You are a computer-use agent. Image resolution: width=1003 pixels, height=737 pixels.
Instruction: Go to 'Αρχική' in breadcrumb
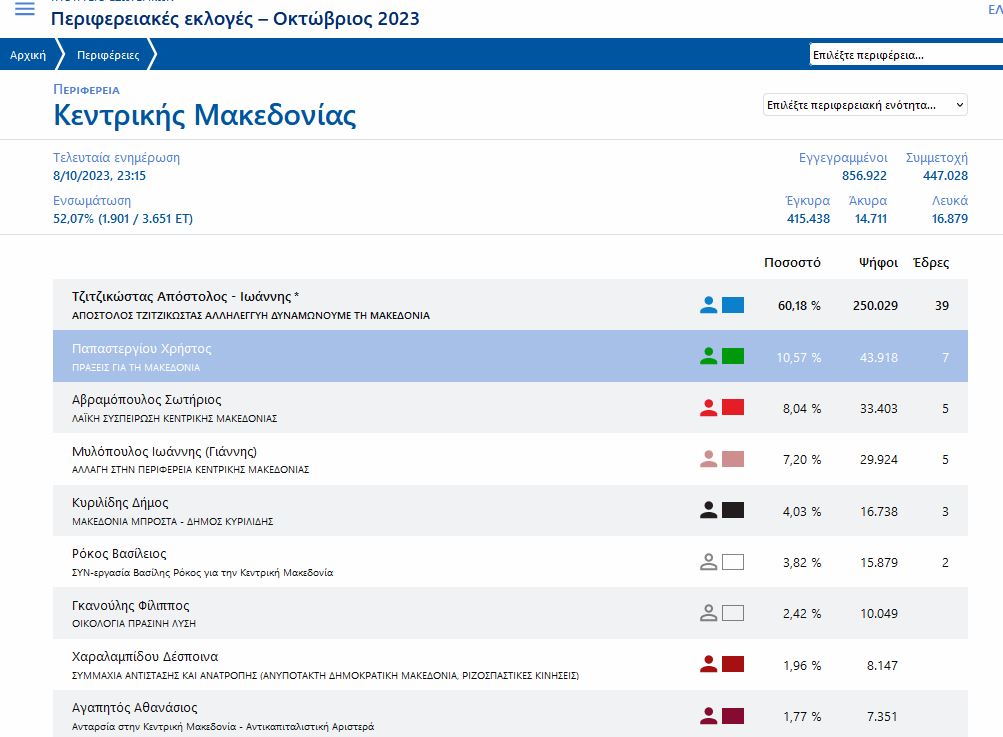point(28,55)
